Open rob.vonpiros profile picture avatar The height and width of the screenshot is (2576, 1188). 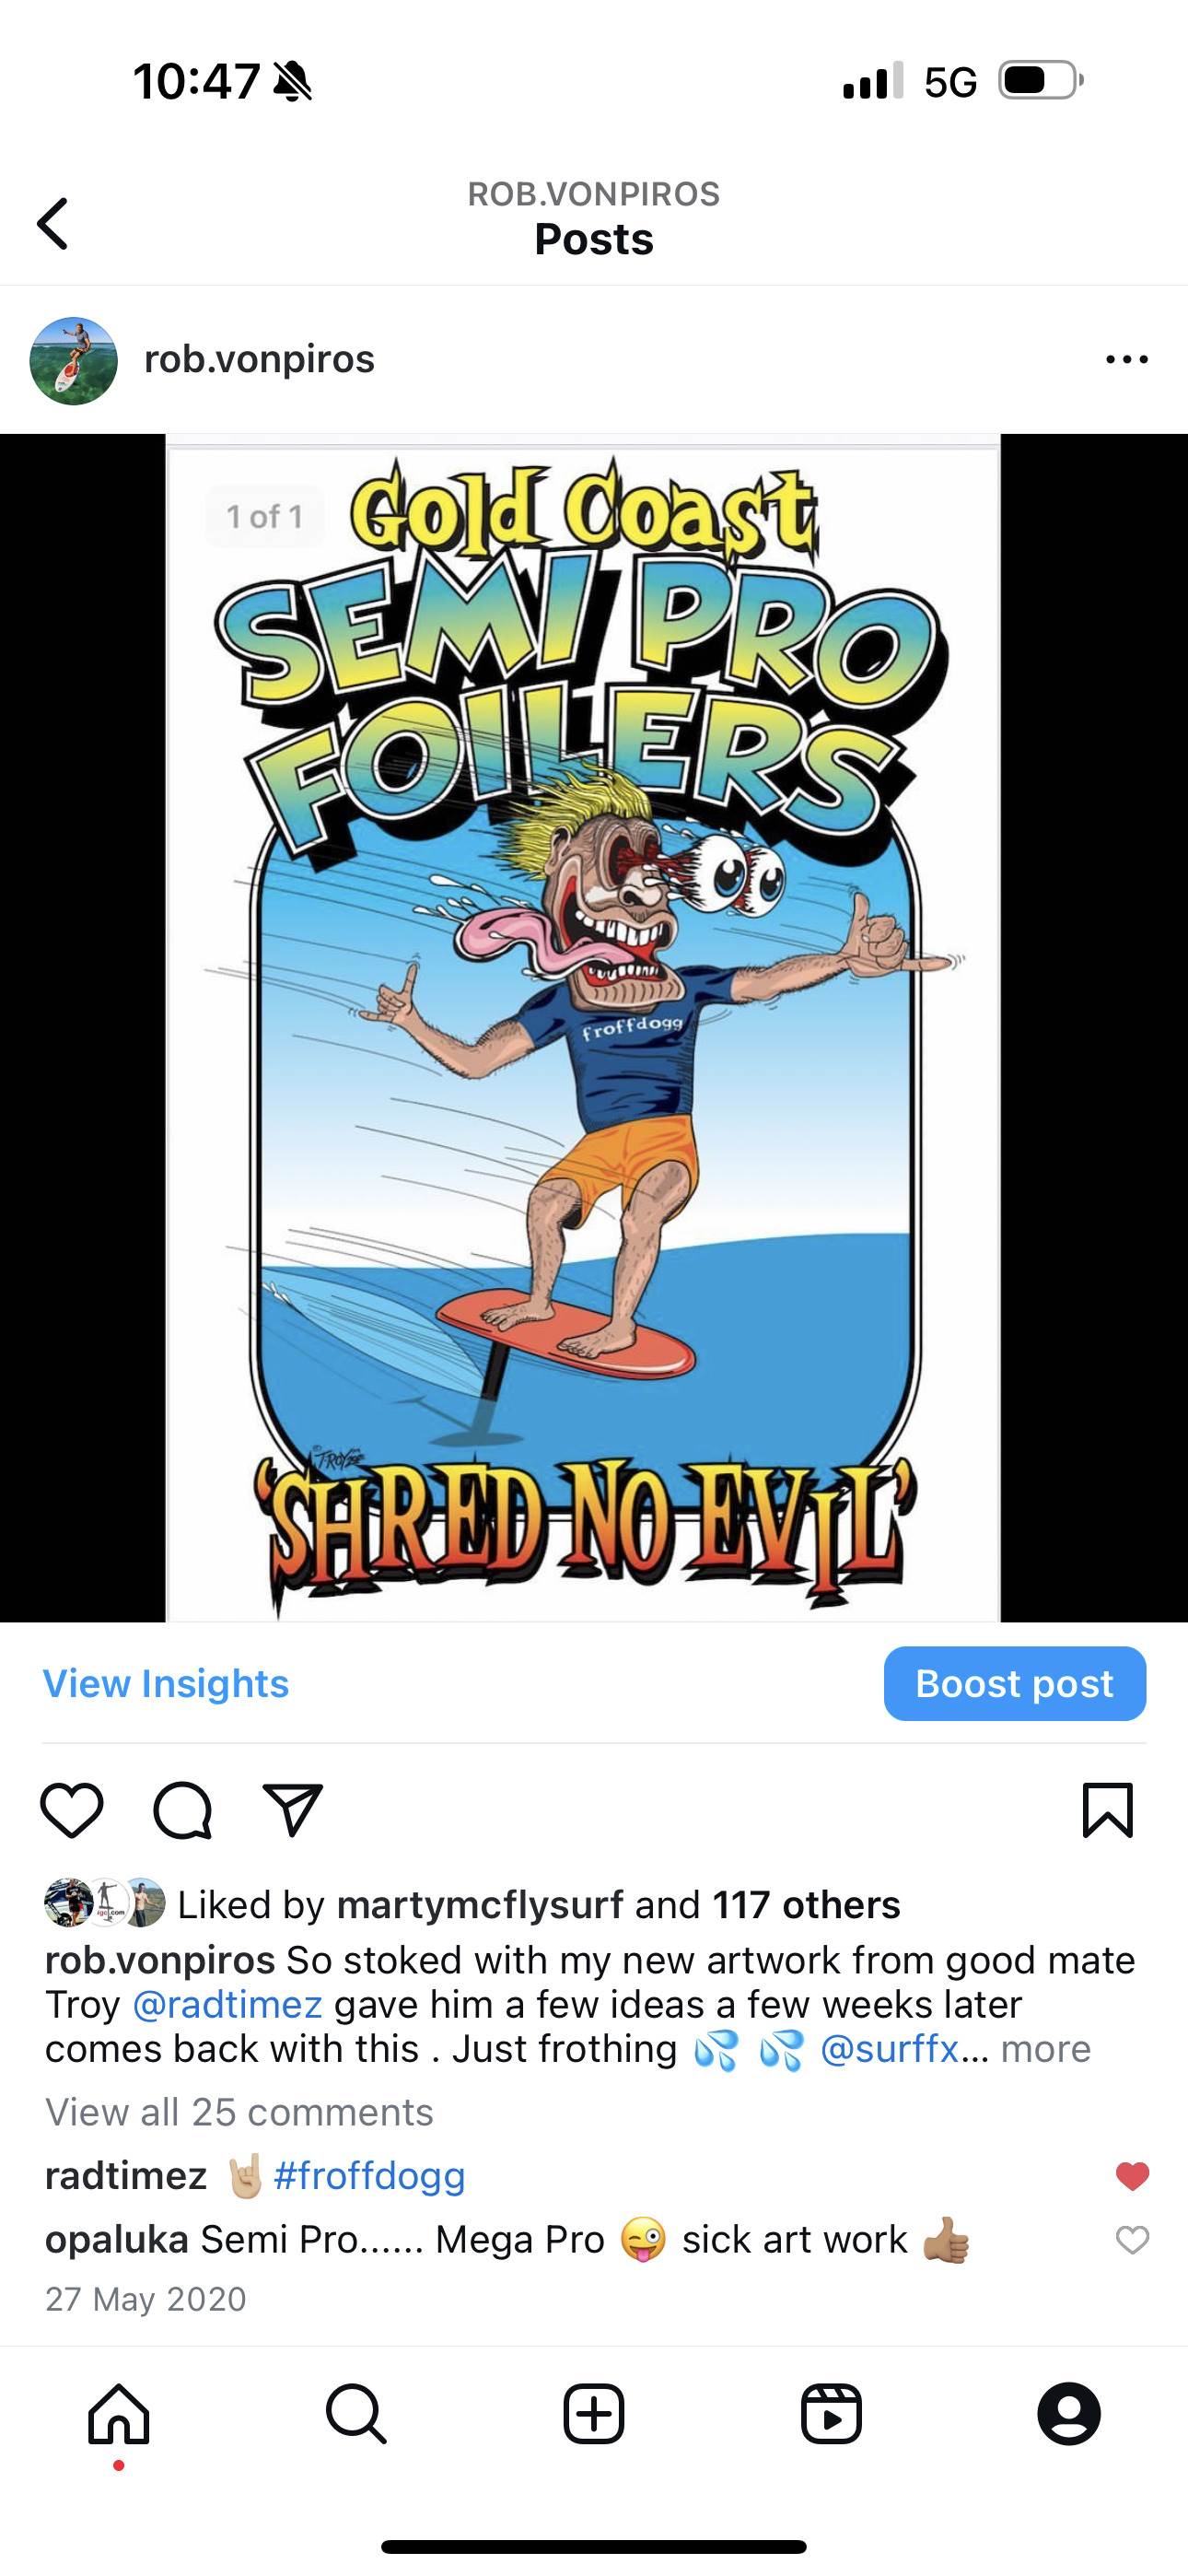74,361
